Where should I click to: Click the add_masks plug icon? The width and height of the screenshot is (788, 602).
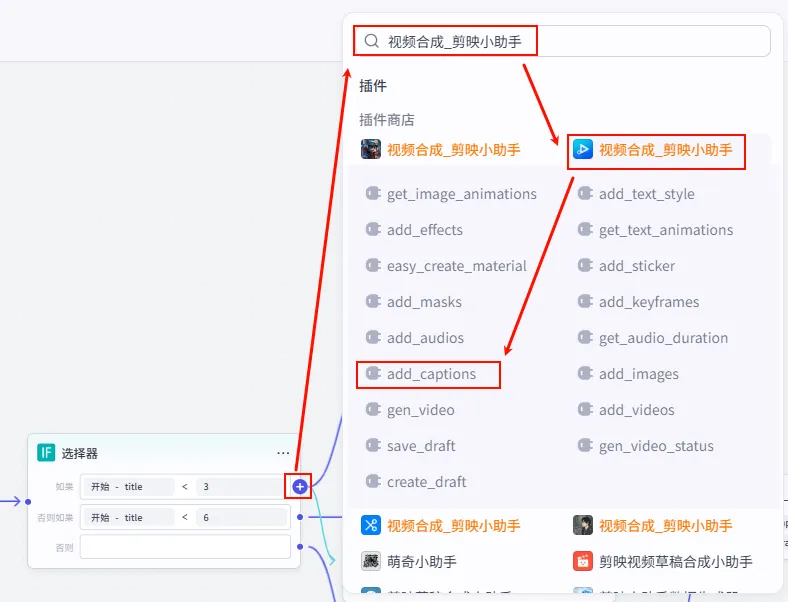373,302
